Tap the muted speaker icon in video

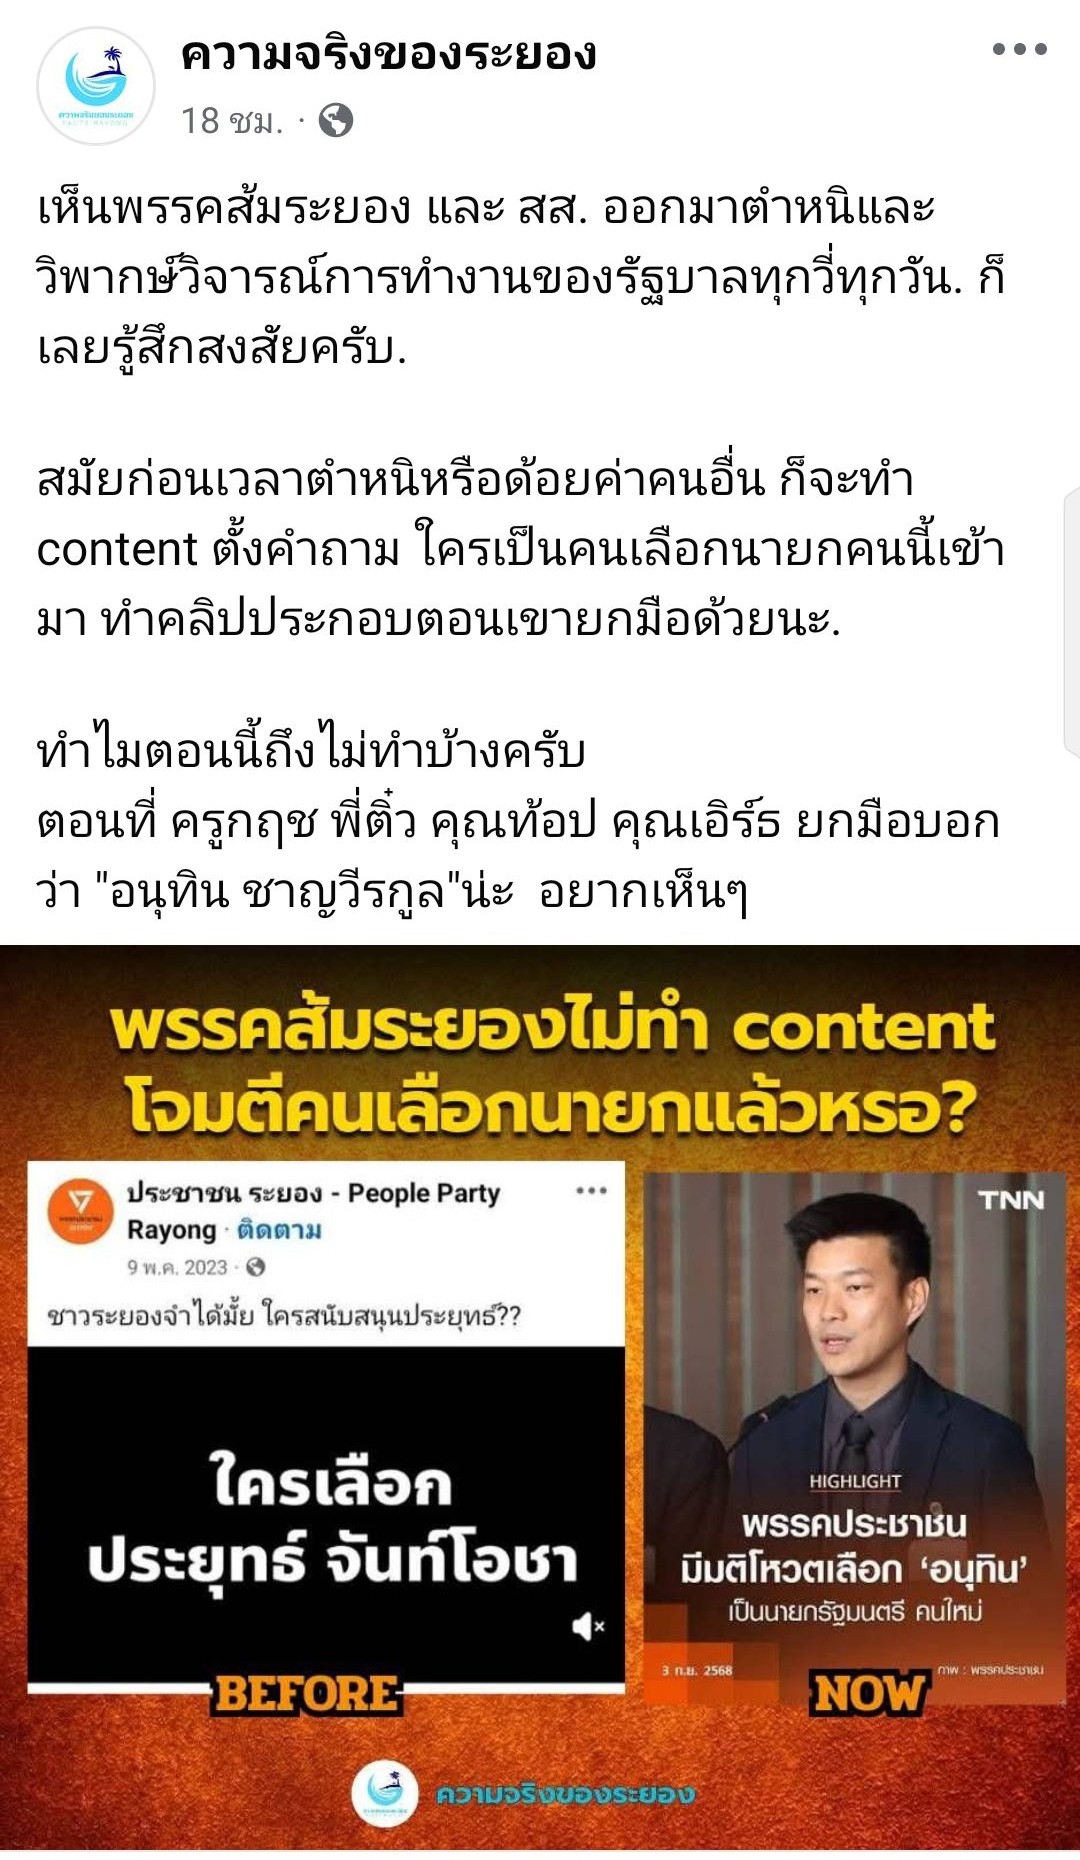point(588,1627)
